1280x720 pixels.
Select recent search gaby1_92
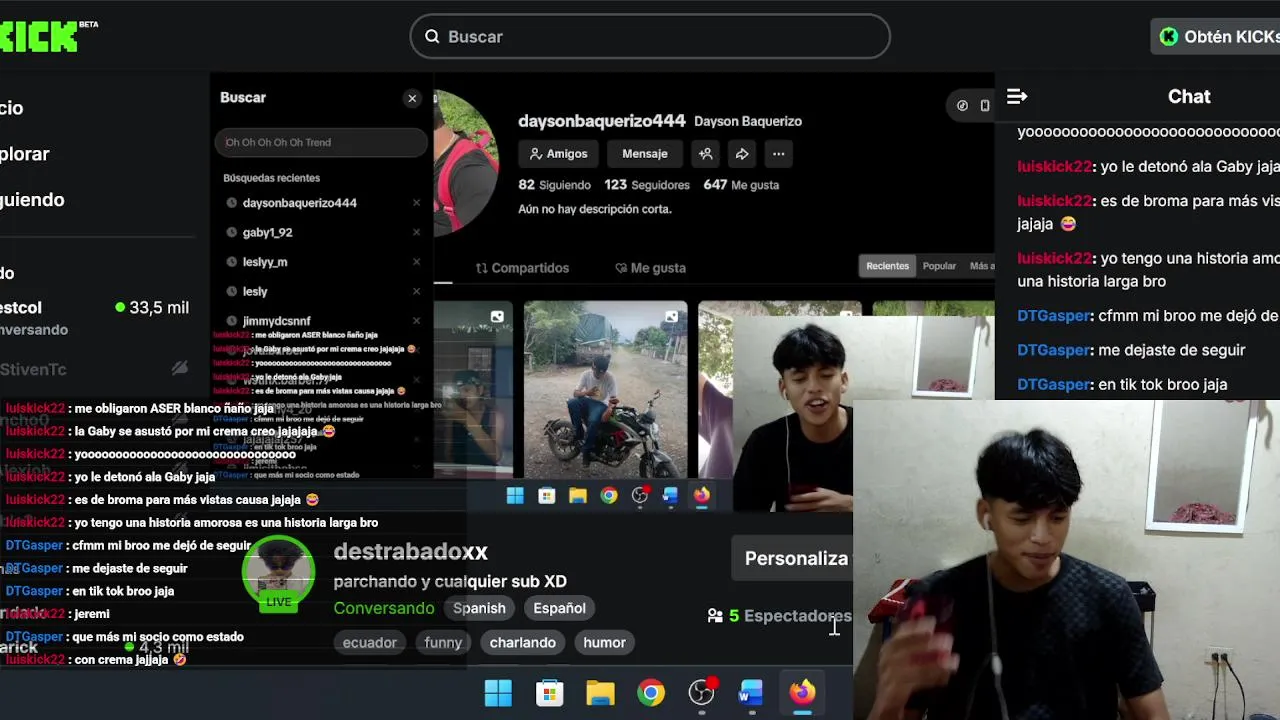tap(267, 232)
